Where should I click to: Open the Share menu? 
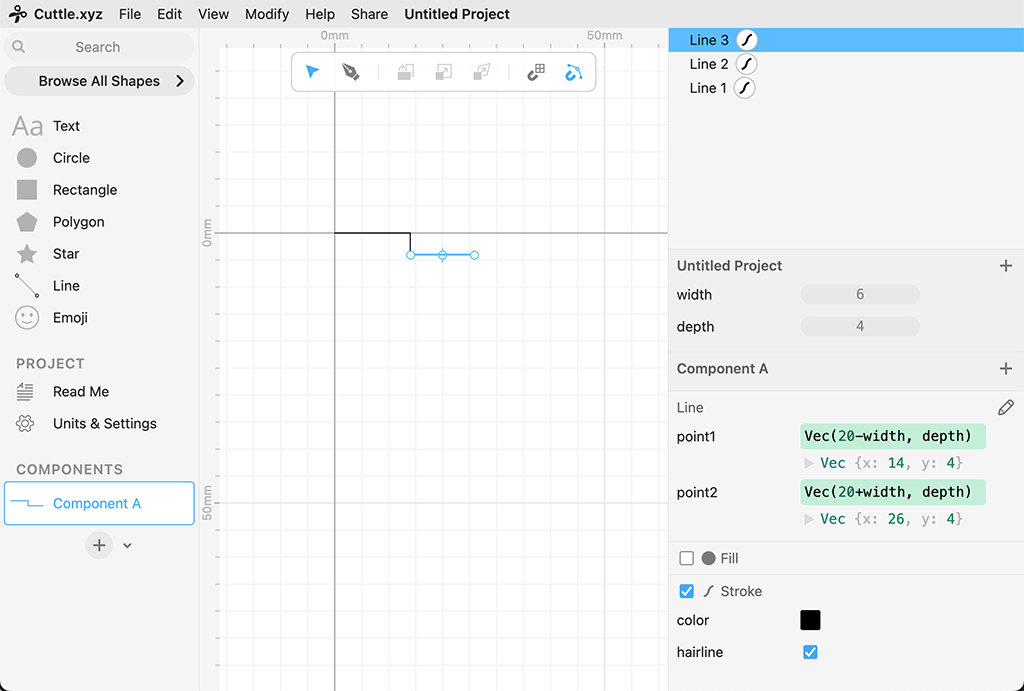(x=370, y=14)
